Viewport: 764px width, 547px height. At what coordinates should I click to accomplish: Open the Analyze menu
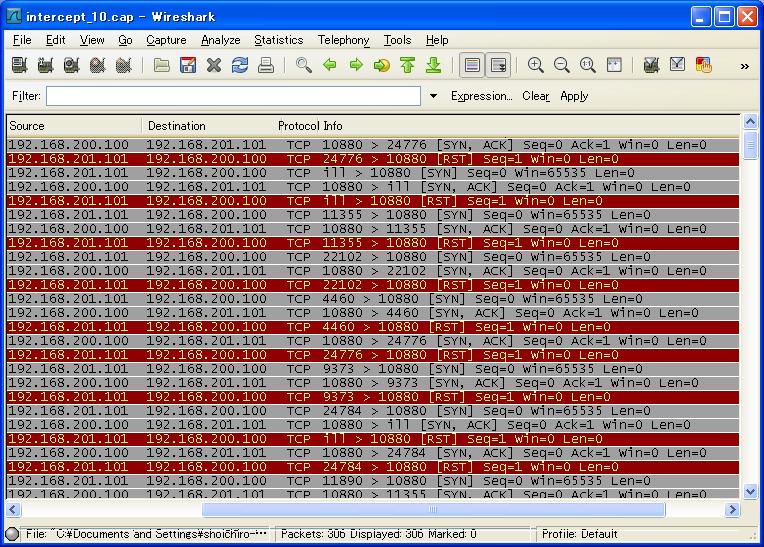pyautogui.click(x=221, y=40)
